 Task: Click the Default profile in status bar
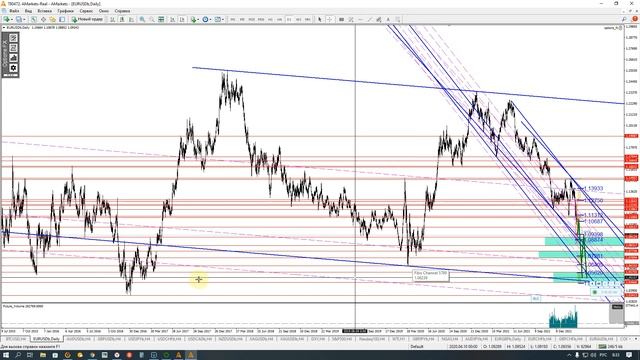point(417,347)
